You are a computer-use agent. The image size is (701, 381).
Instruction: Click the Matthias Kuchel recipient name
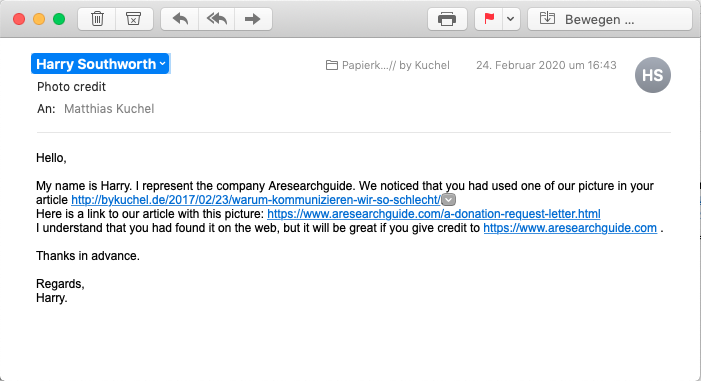(109, 109)
